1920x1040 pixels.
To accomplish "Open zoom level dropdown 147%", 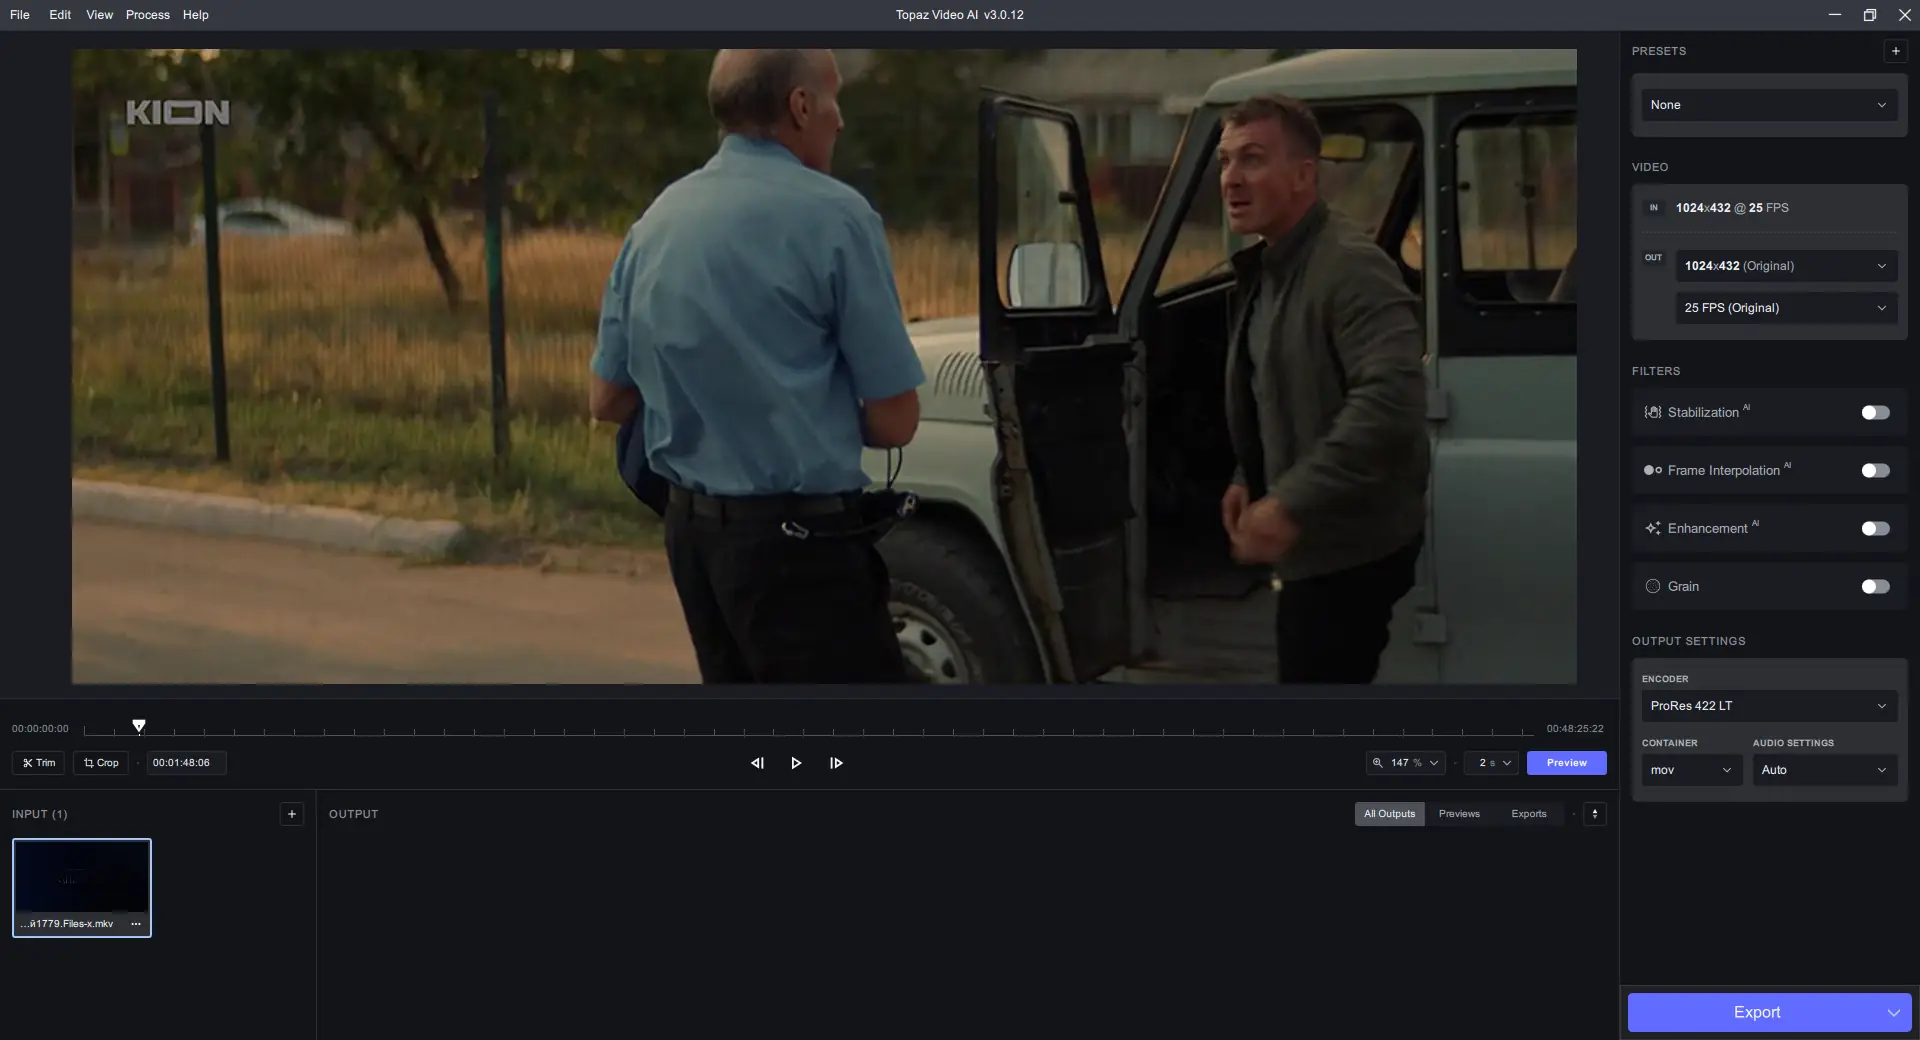I will click(x=1405, y=763).
